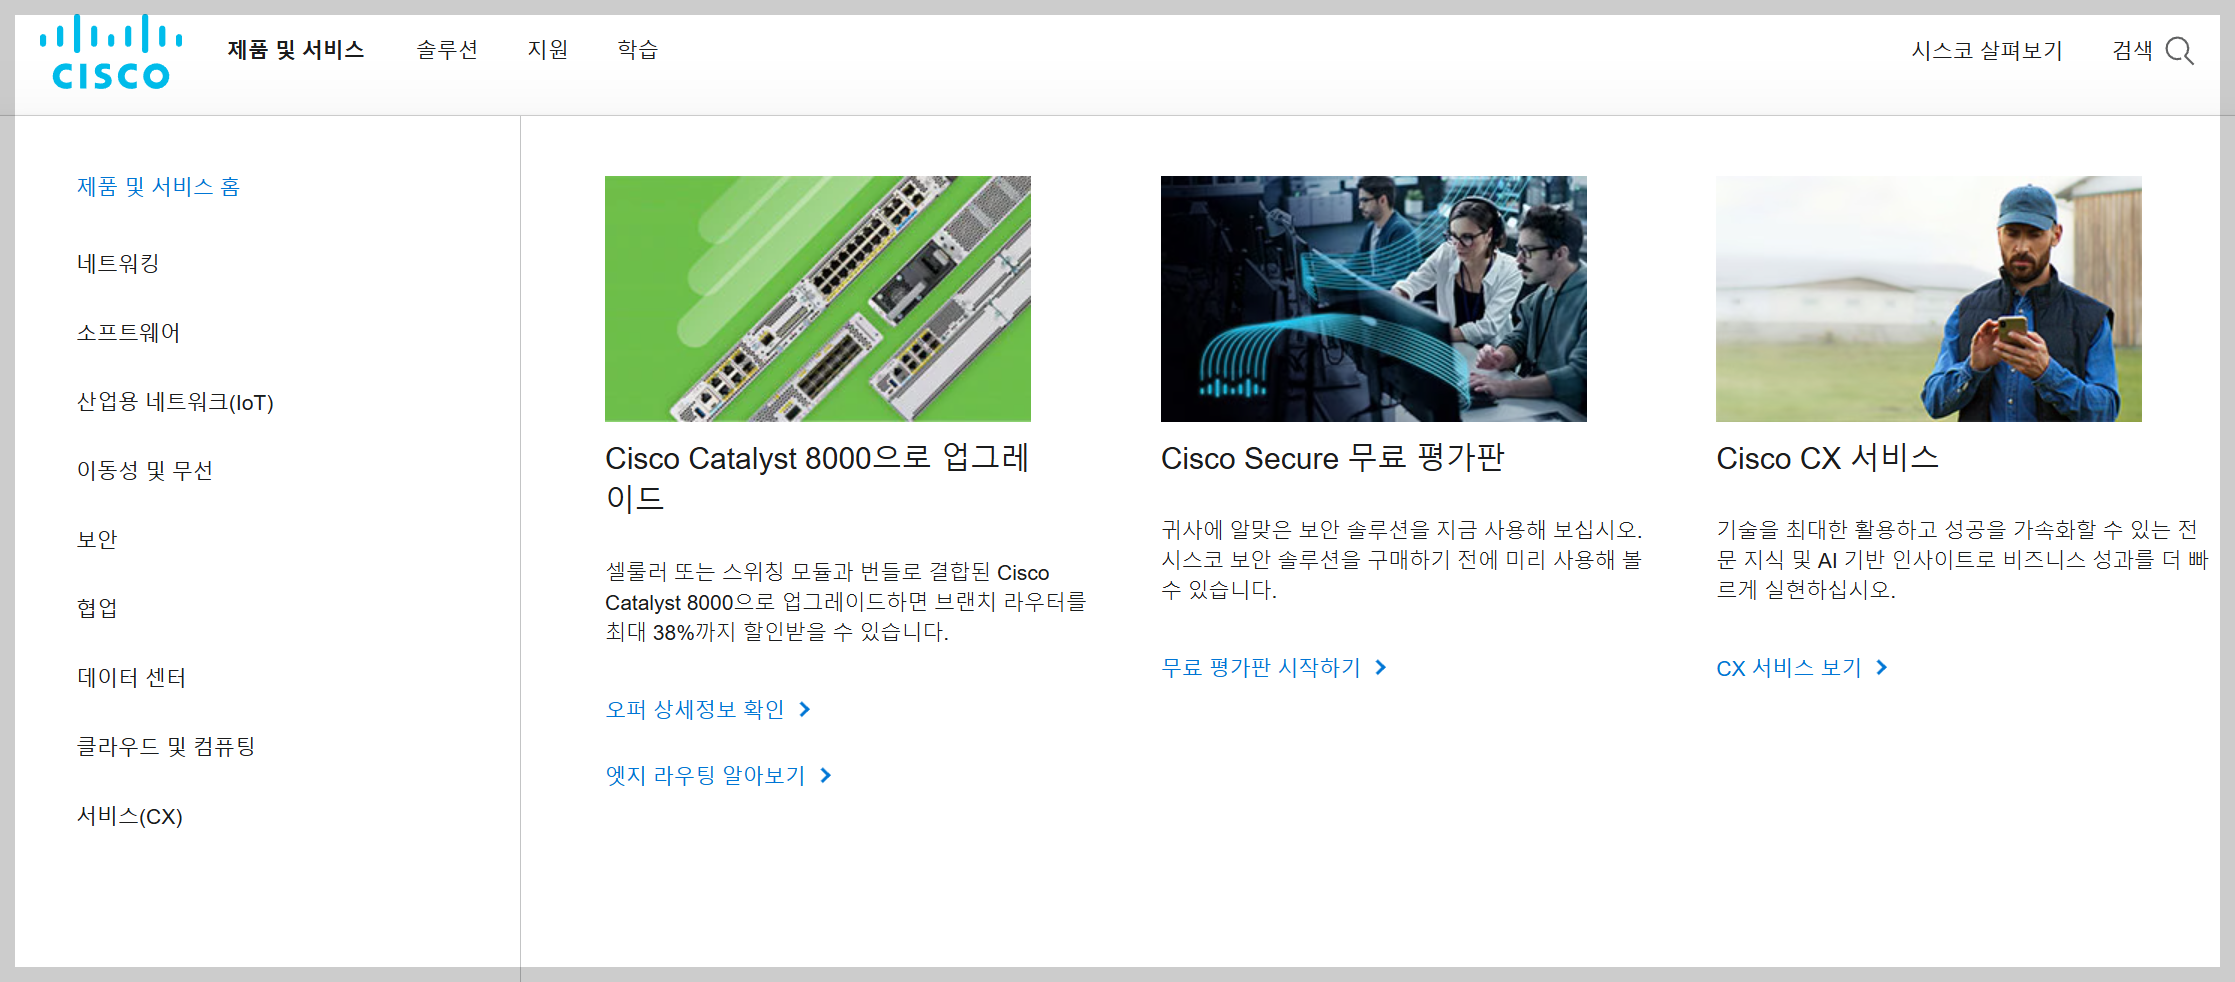Viewport: 2235px width, 982px height.
Task: Select 클라우드 및 컴퓨팅 category
Action: pos(166,747)
